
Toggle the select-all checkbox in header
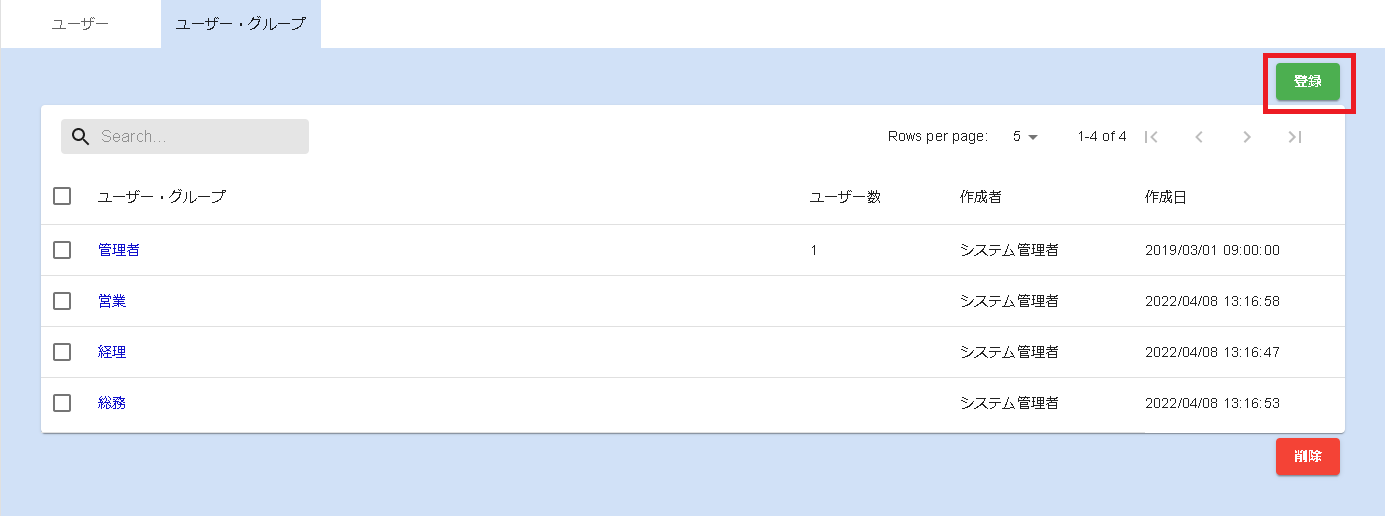(x=62, y=197)
